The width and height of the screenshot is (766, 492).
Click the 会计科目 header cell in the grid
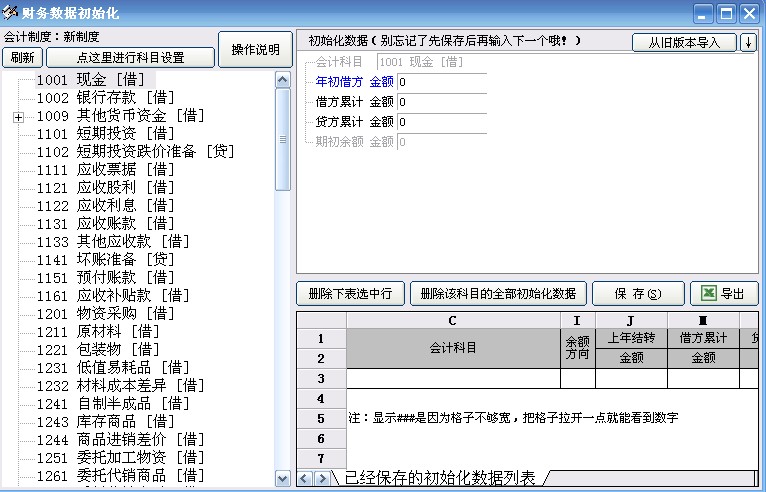[x=453, y=348]
